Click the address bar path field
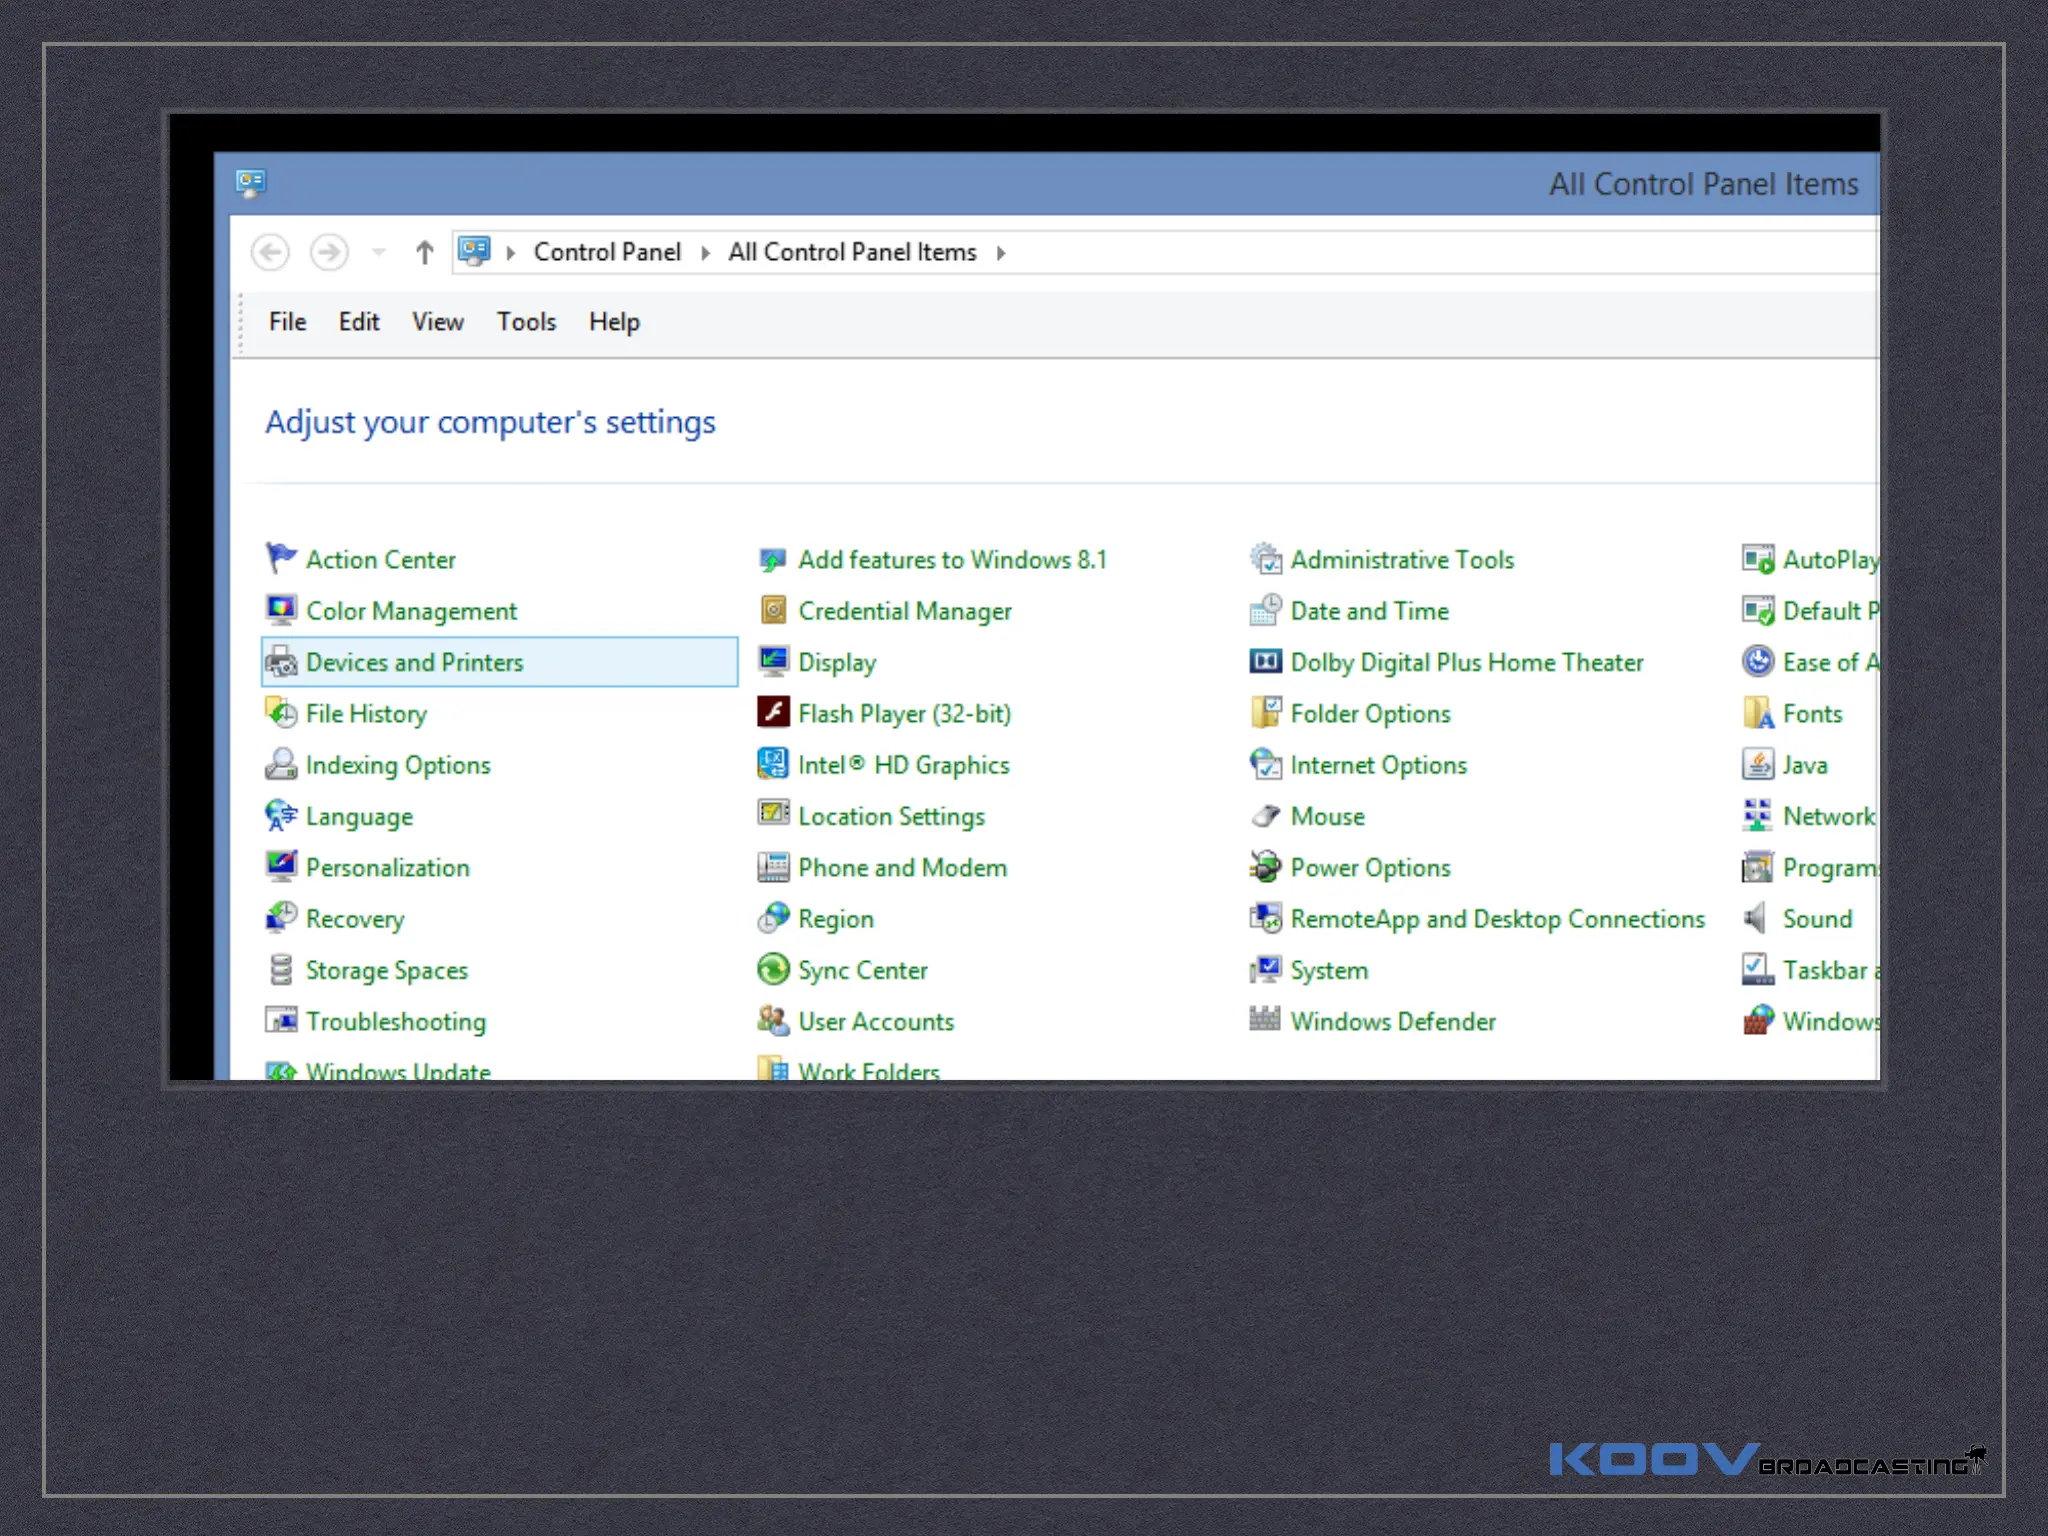2048x1536 pixels. click(x=1400, y=253)
